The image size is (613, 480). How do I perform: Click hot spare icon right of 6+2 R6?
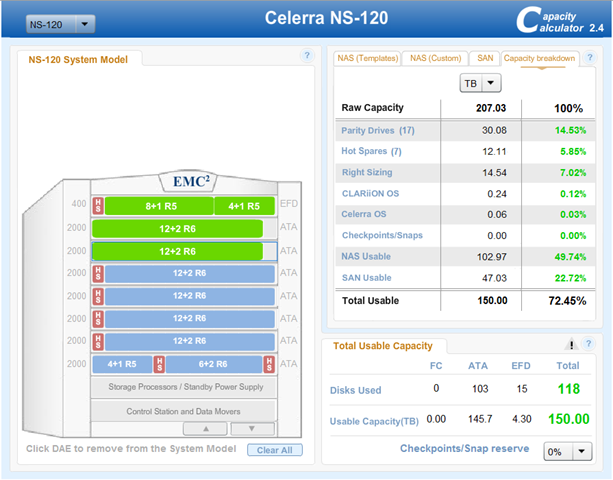268,364
